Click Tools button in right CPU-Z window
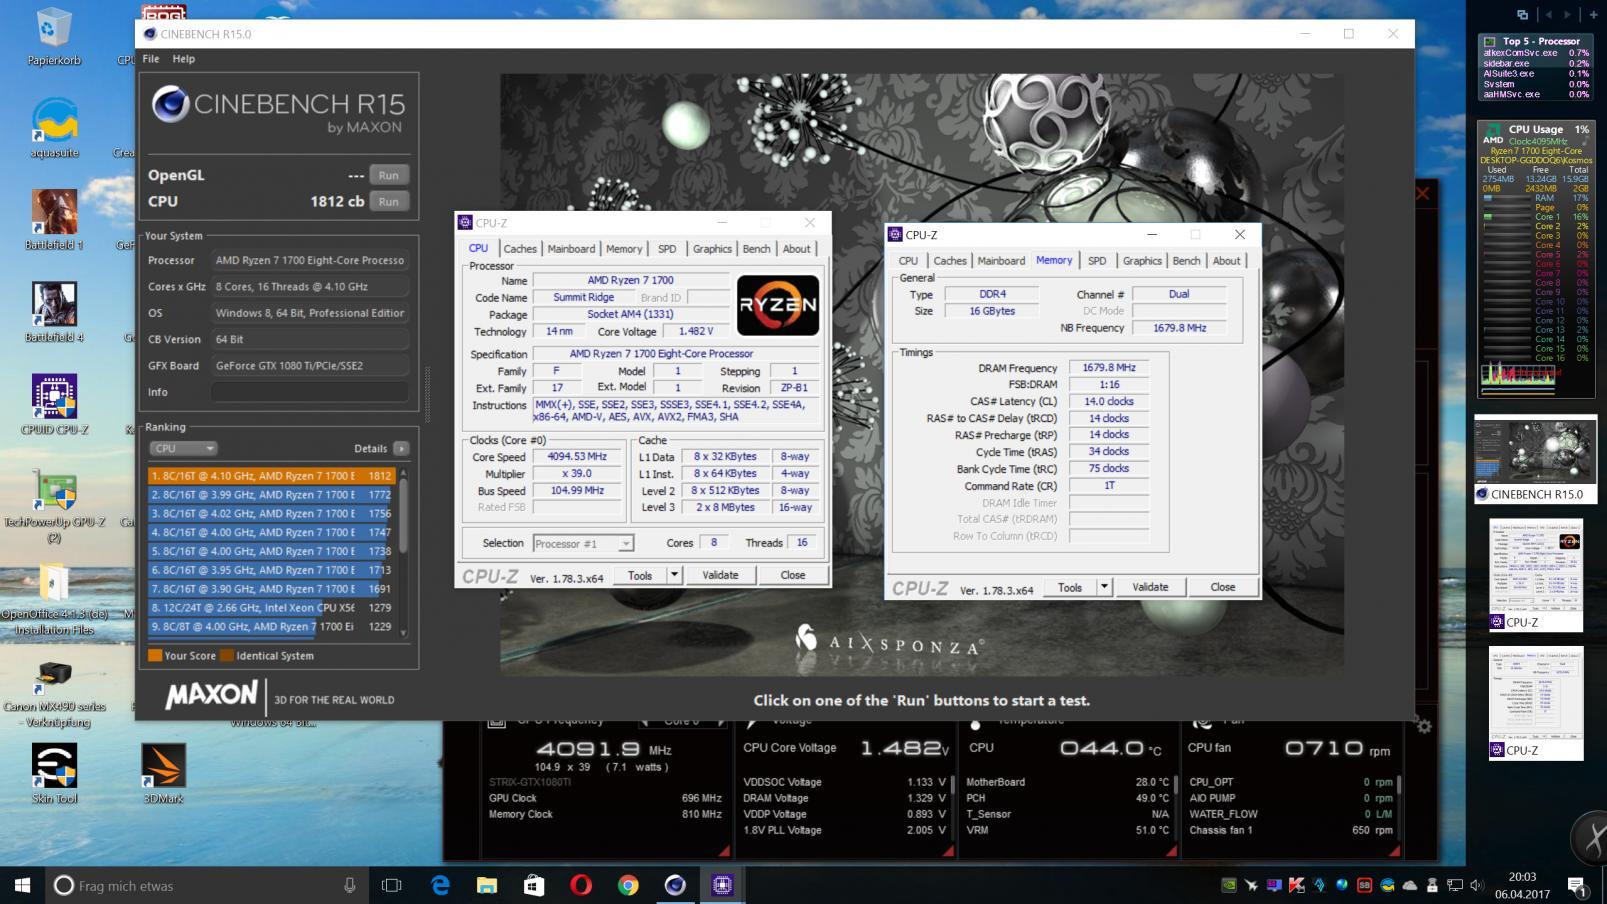 coord(1070,587)
